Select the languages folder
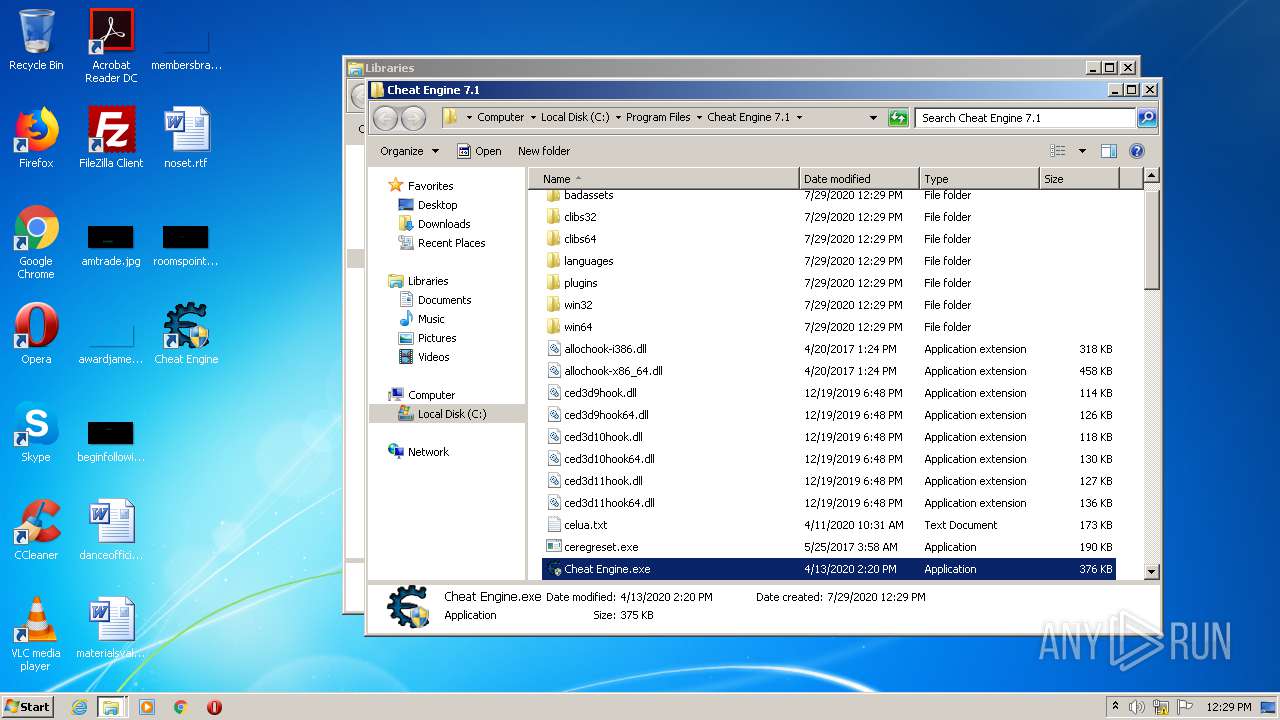 [x=588, y=261]
